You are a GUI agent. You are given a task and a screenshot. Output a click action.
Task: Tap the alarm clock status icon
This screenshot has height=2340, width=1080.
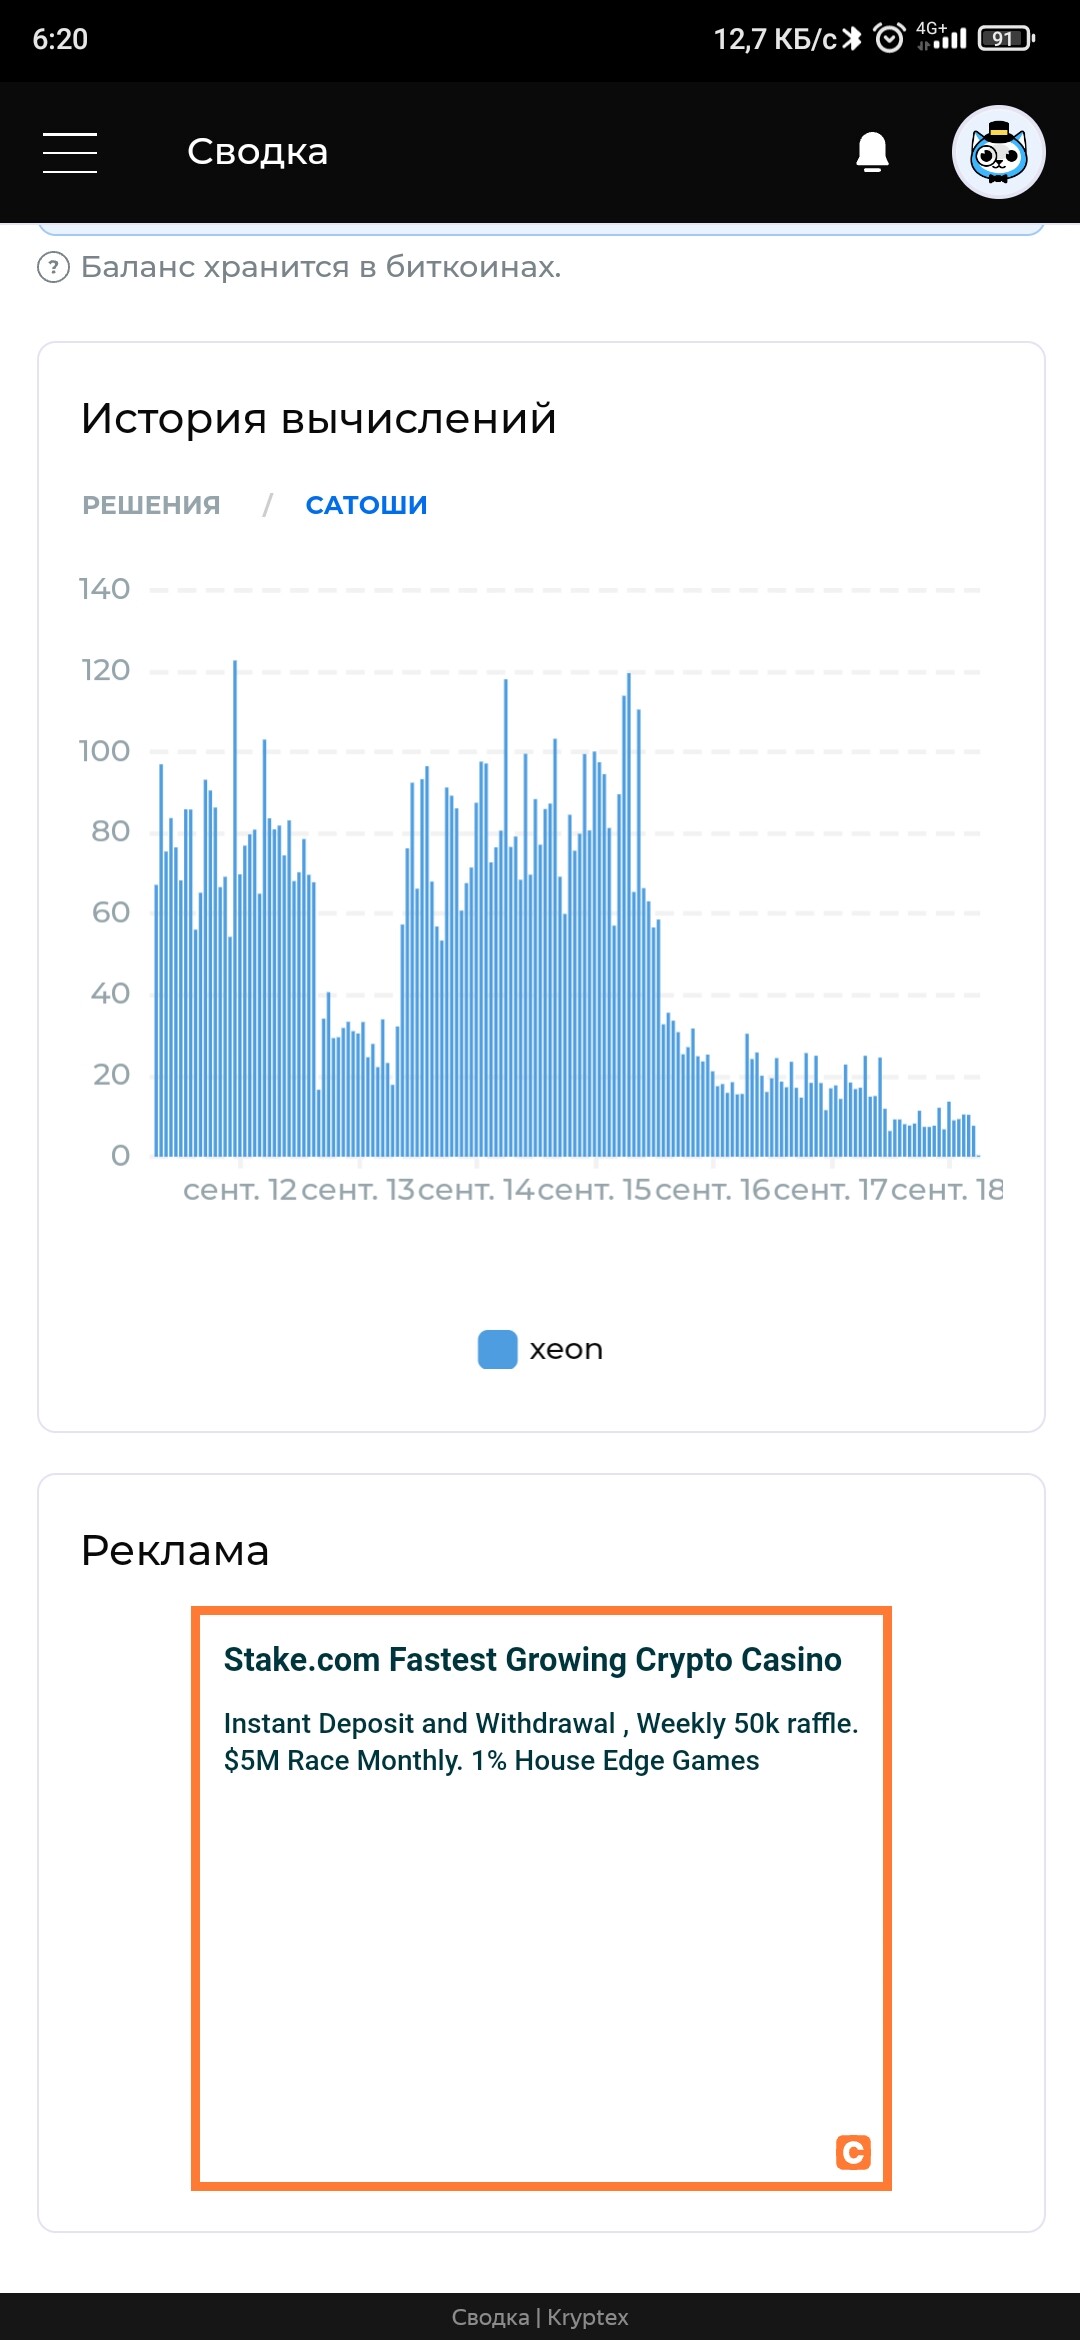pyautogui.click(x=889, y=39)
